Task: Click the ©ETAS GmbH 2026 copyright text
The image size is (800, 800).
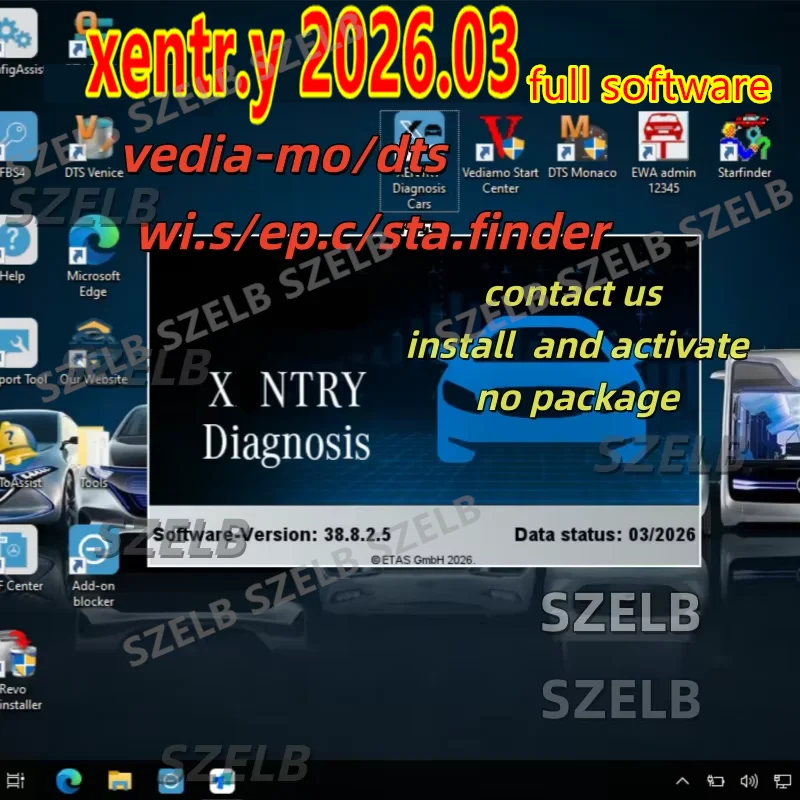Action: (x=423, y=560)
